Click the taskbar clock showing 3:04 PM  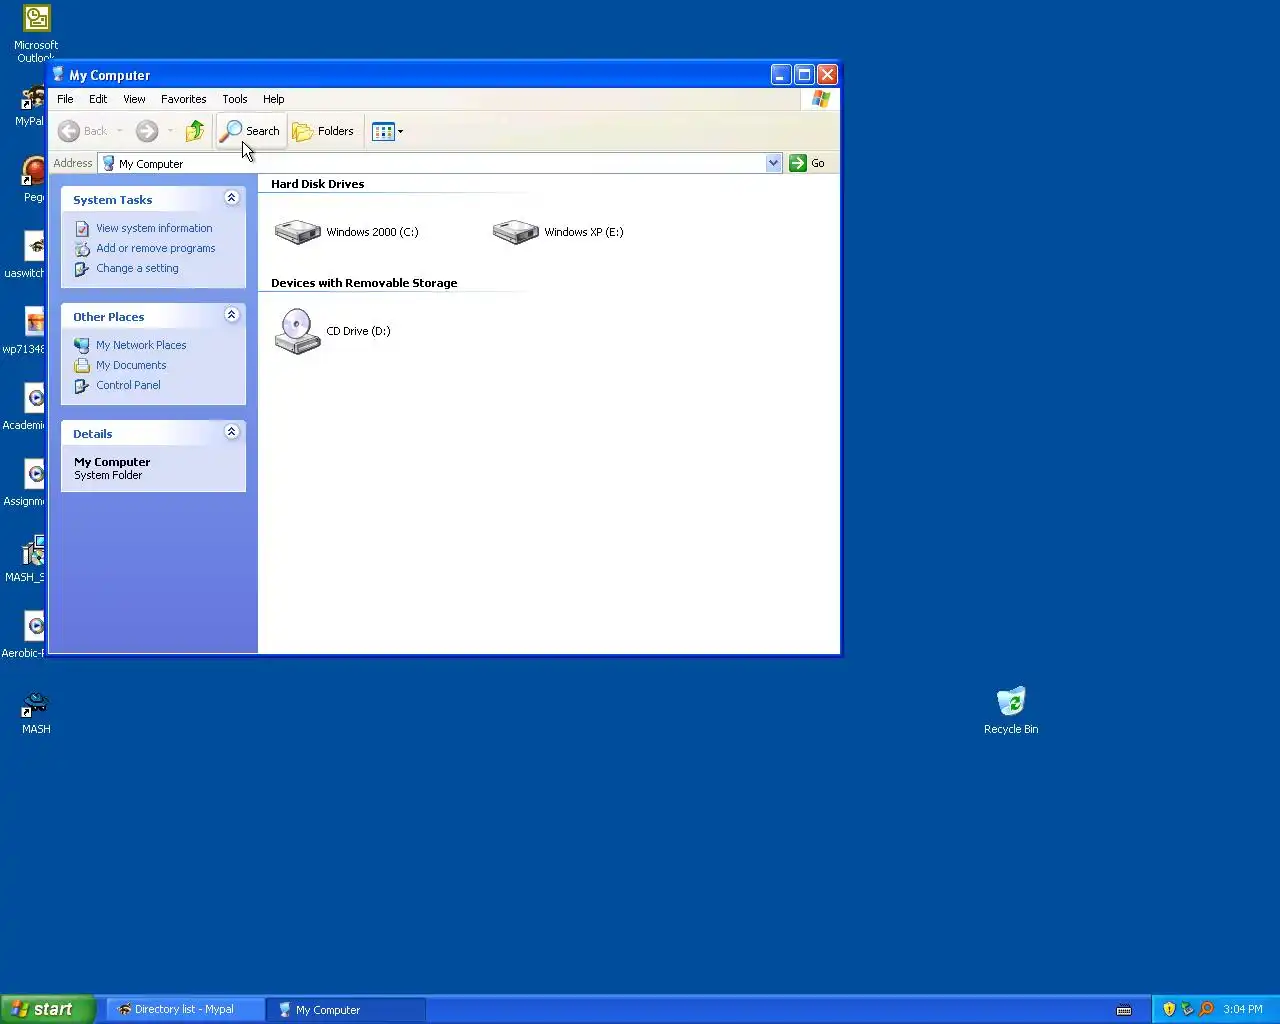[1243, 1009]
